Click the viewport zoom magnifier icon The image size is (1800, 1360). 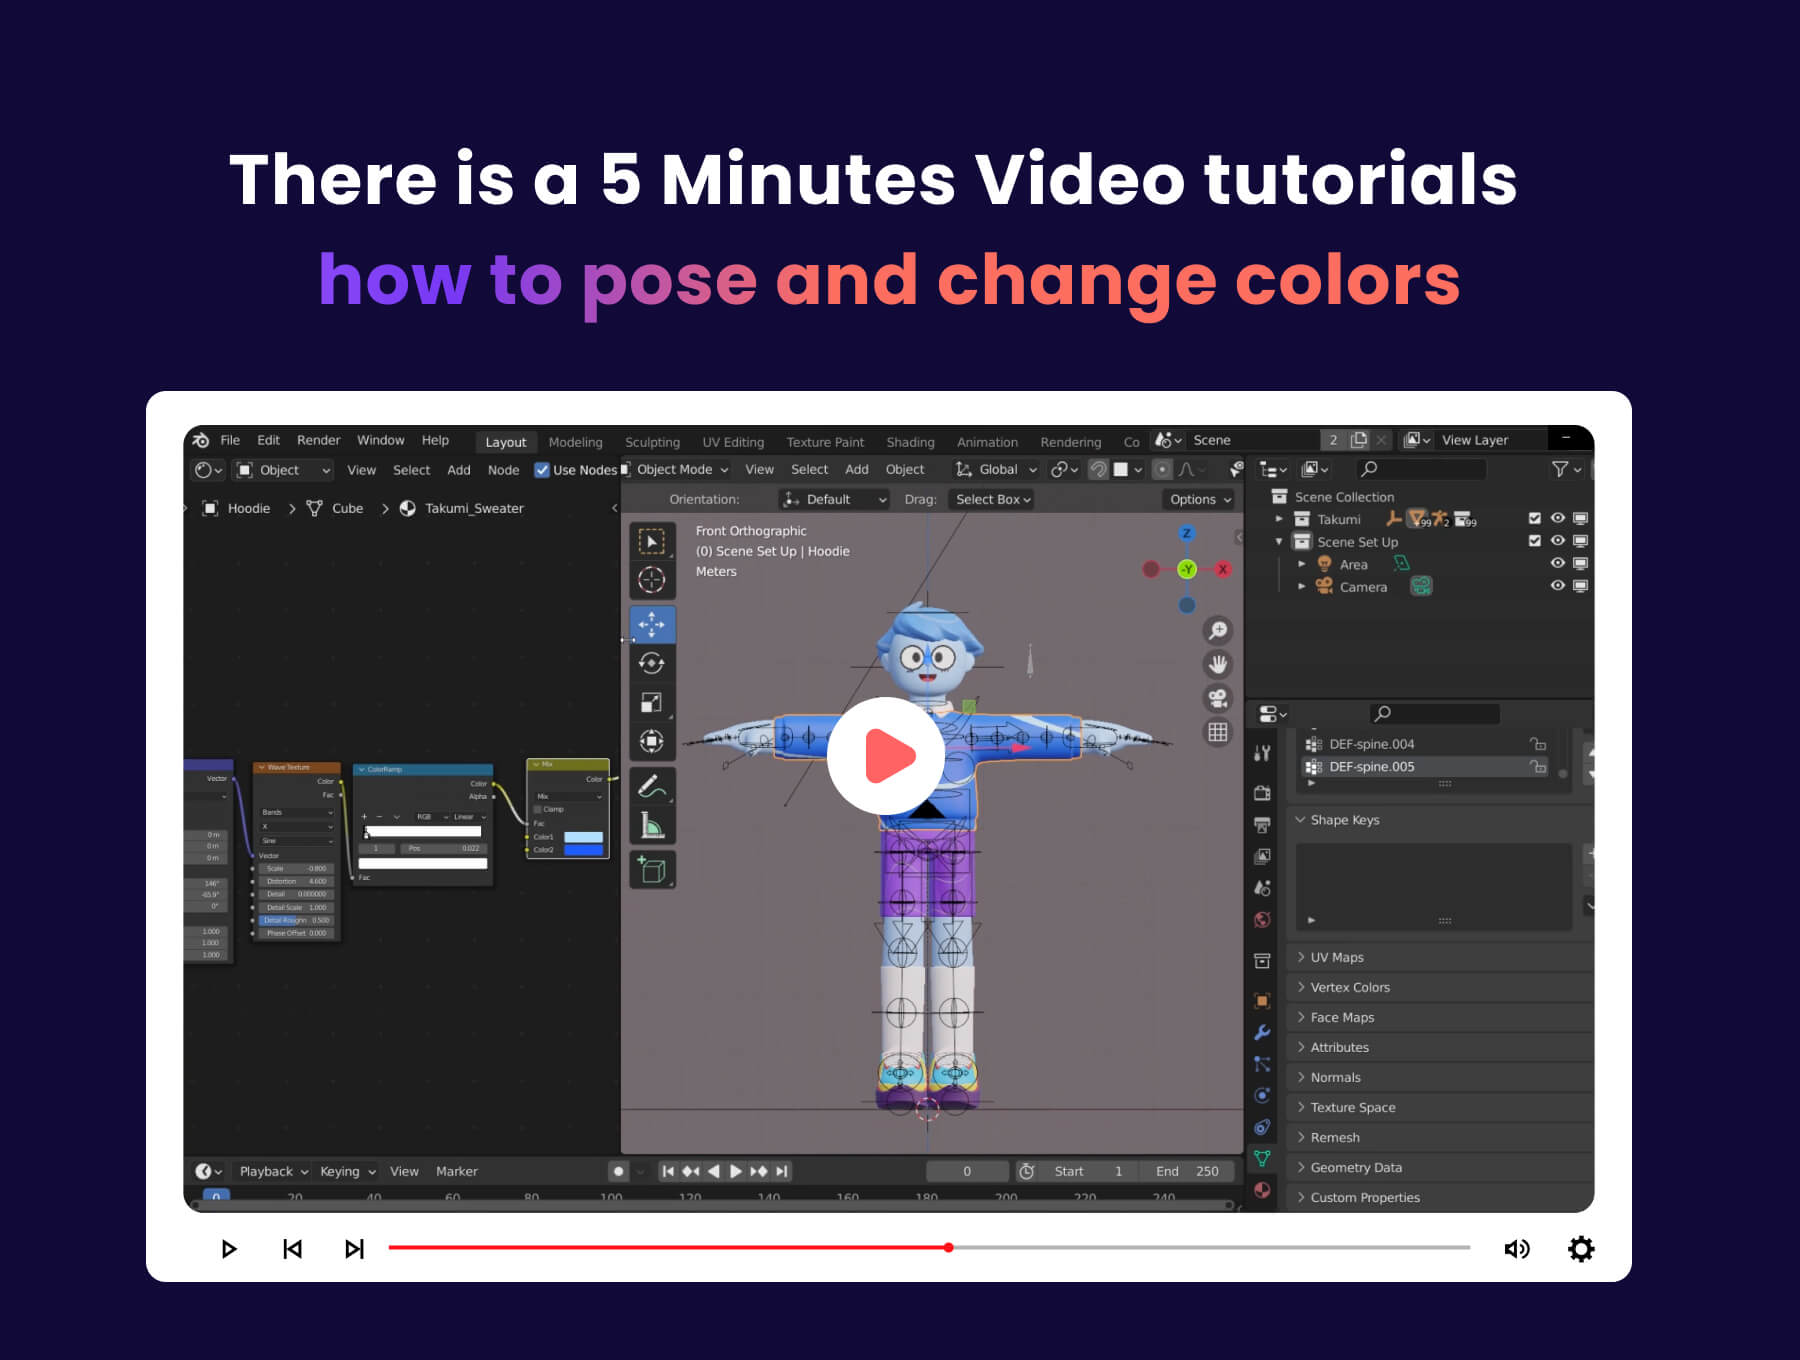pos(1217,631)
